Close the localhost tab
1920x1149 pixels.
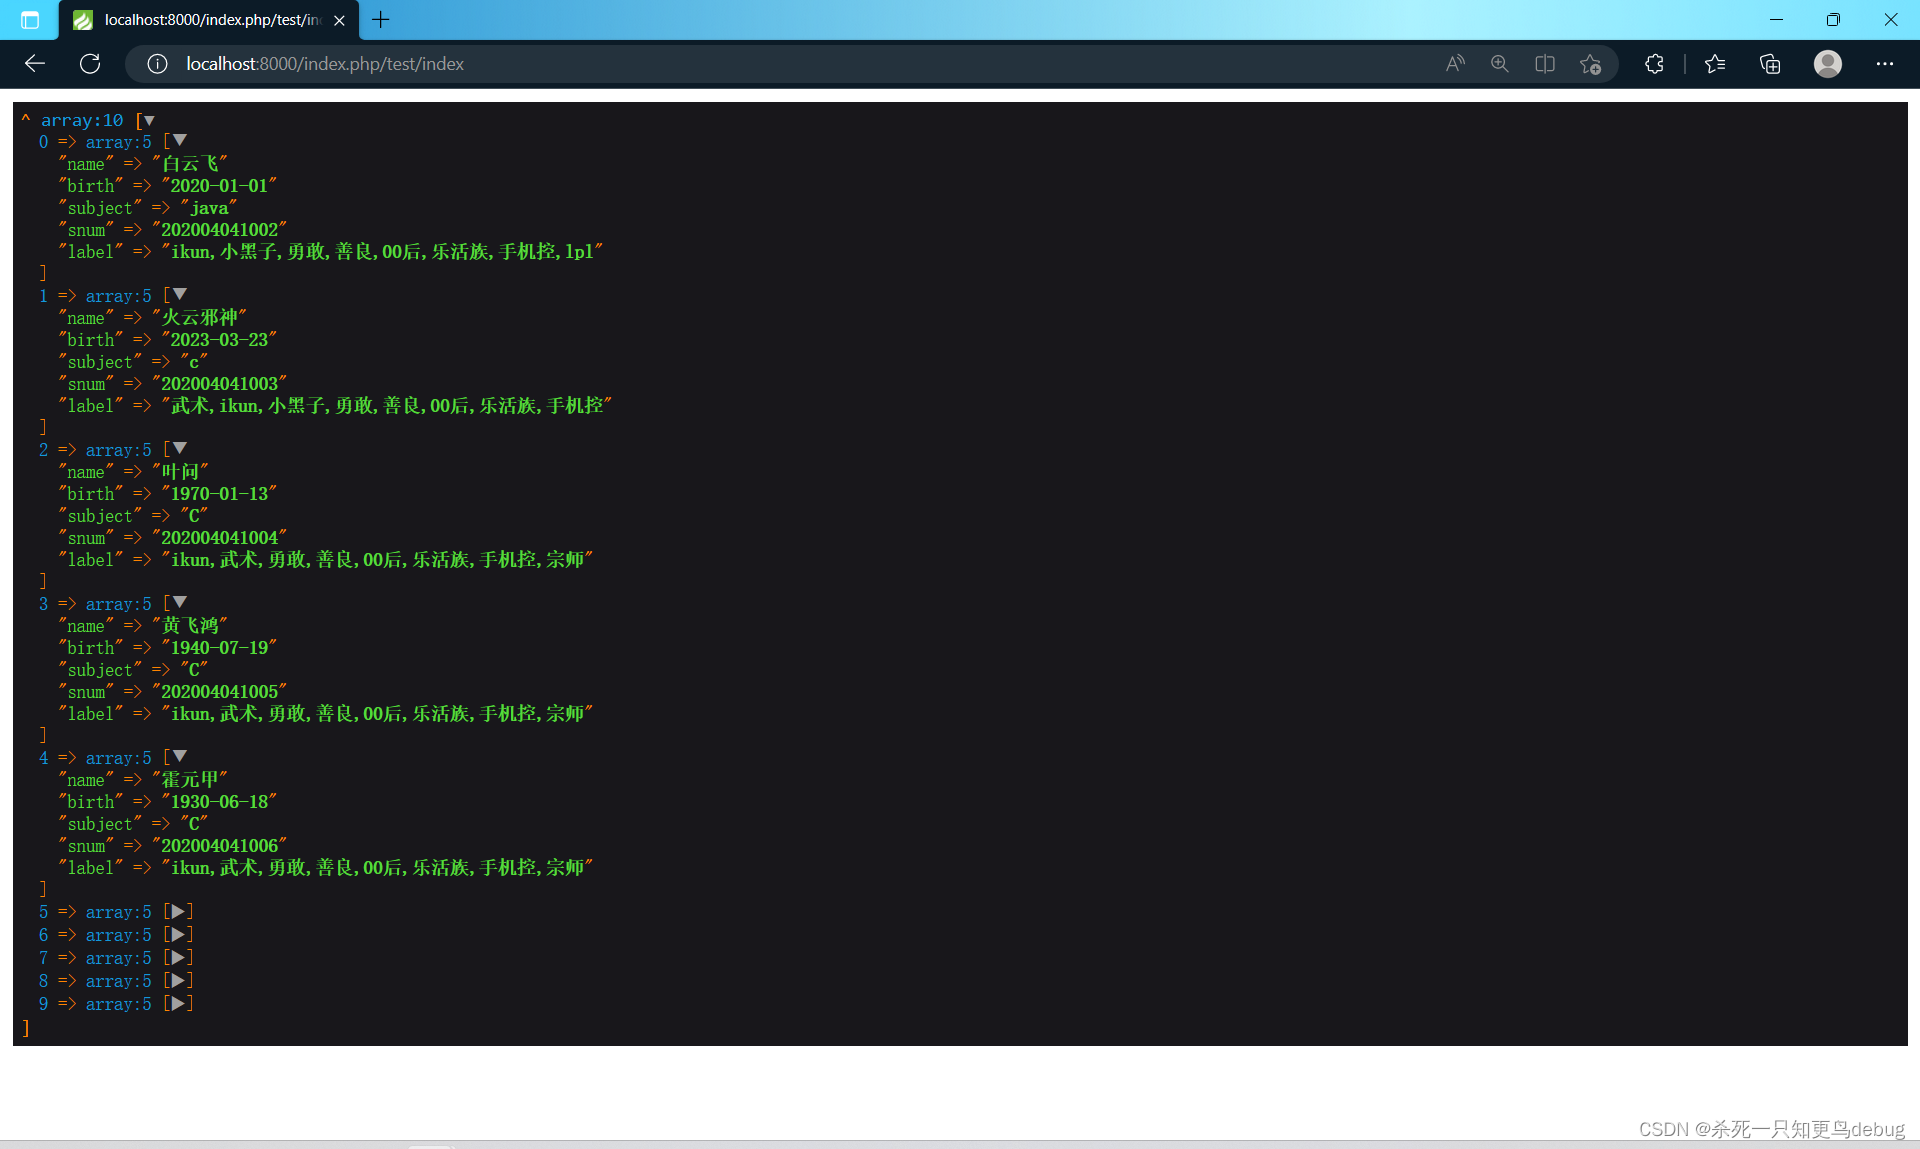pyautogui.click(x=339, y=20)
